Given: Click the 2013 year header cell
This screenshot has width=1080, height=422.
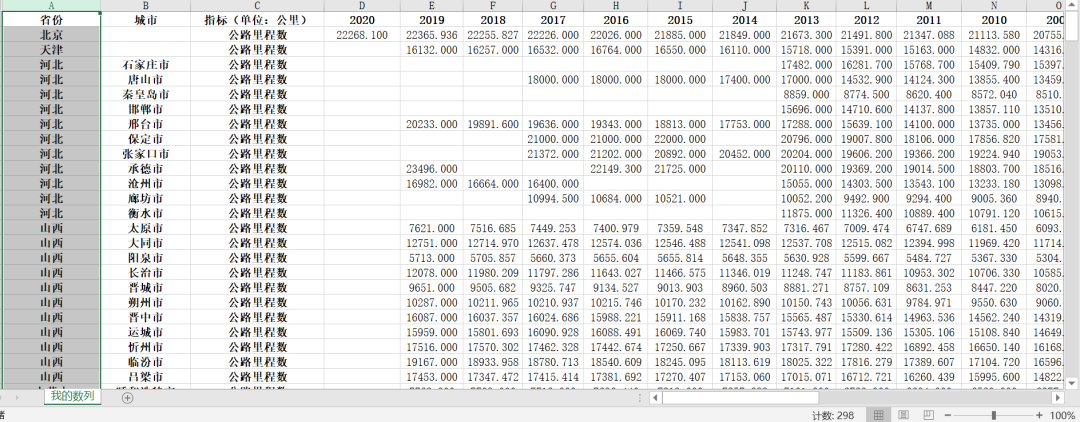Looking at the screenshot, I should click(x=806, y=20).
